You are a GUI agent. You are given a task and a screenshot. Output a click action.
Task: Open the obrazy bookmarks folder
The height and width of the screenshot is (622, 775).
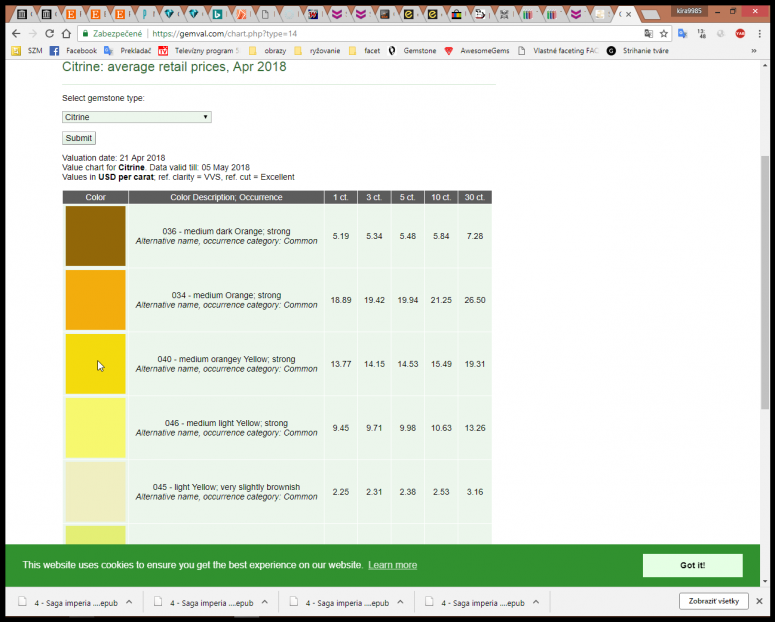(267, 50)
